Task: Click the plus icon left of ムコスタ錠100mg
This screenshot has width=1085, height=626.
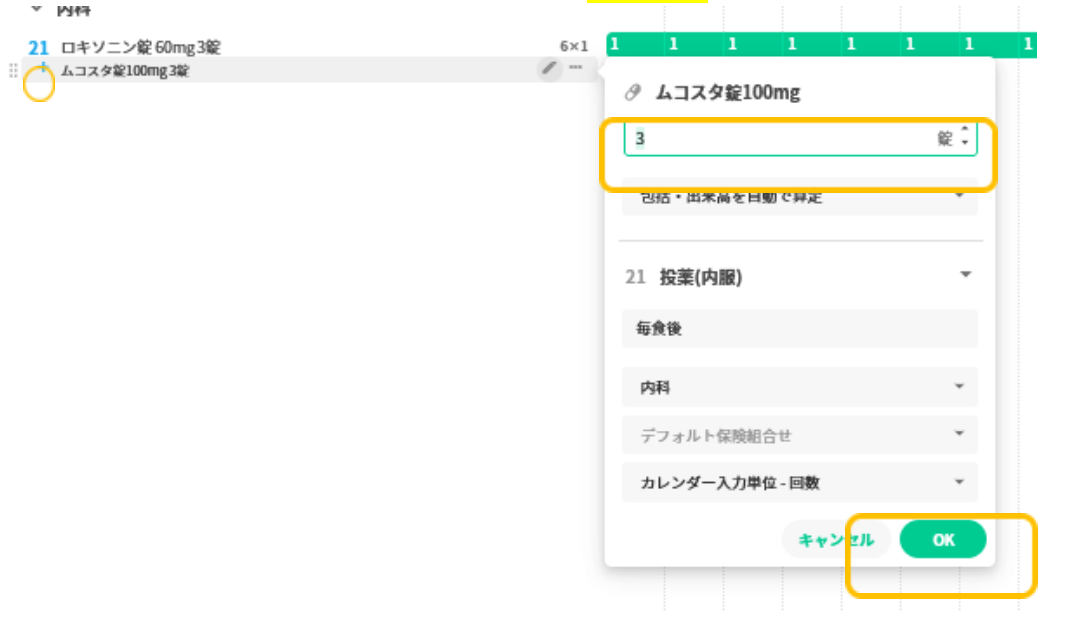Action: [x=43, y=68]
